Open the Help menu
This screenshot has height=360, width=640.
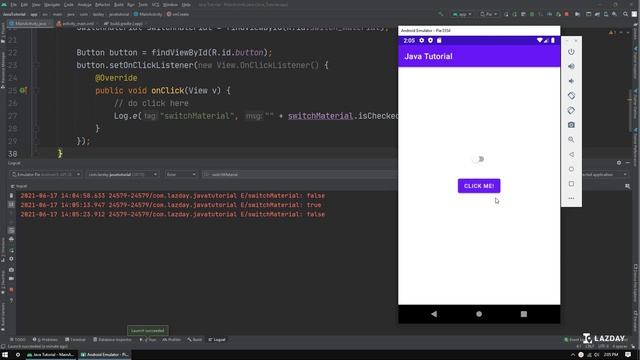pyautogui.click(x=186, y=5)
